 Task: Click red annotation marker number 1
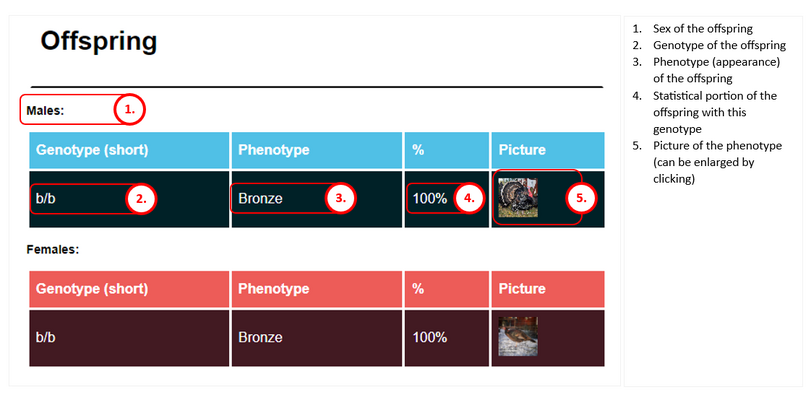(x=129, y=110)
